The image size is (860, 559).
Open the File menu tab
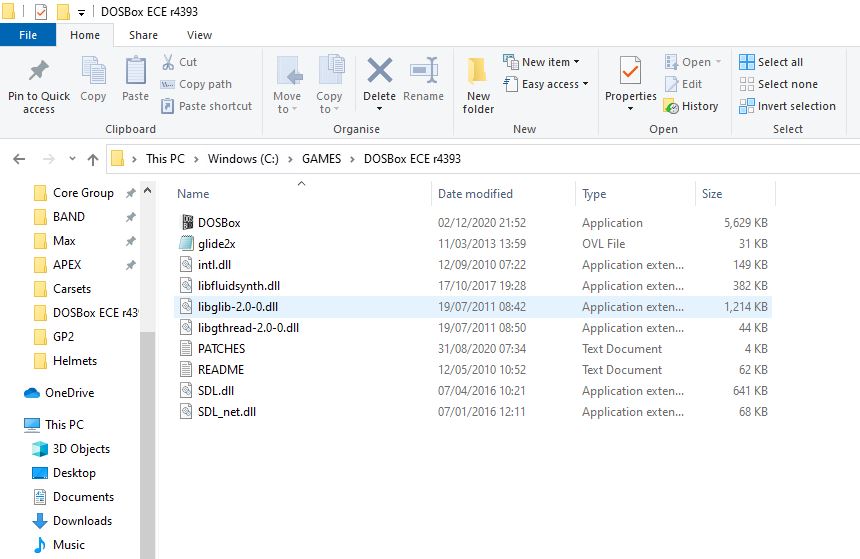click(28, 35)
